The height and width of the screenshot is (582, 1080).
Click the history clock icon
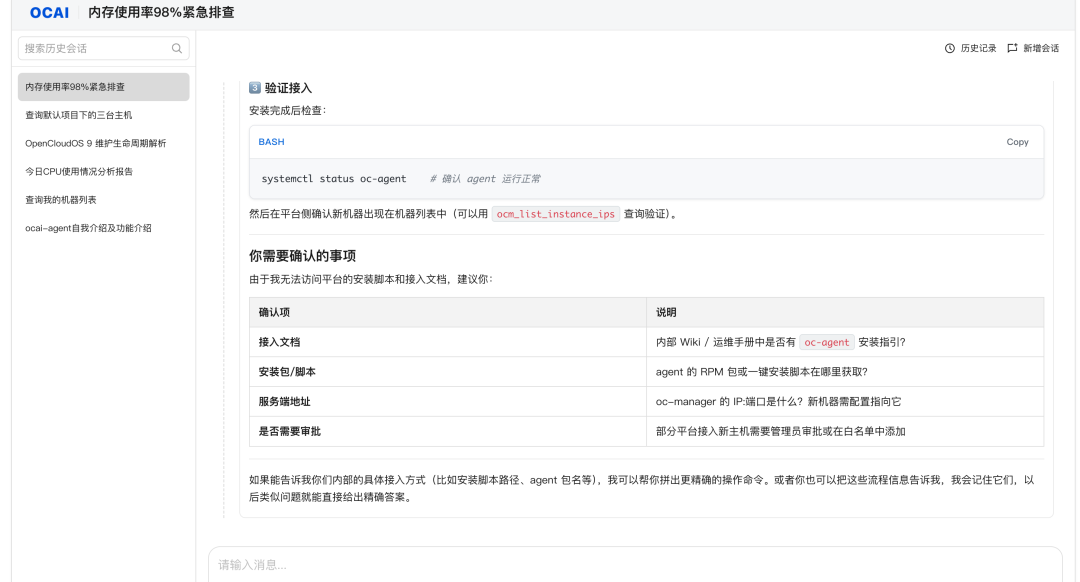pyautogui.click(x=950, y=48)
